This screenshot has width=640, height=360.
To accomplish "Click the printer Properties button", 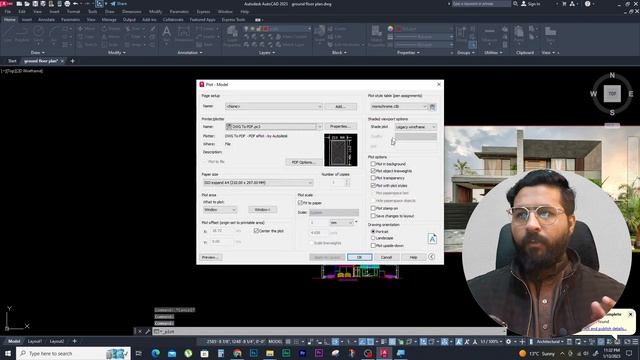I will pyautogui.click(x=340, y=127).
